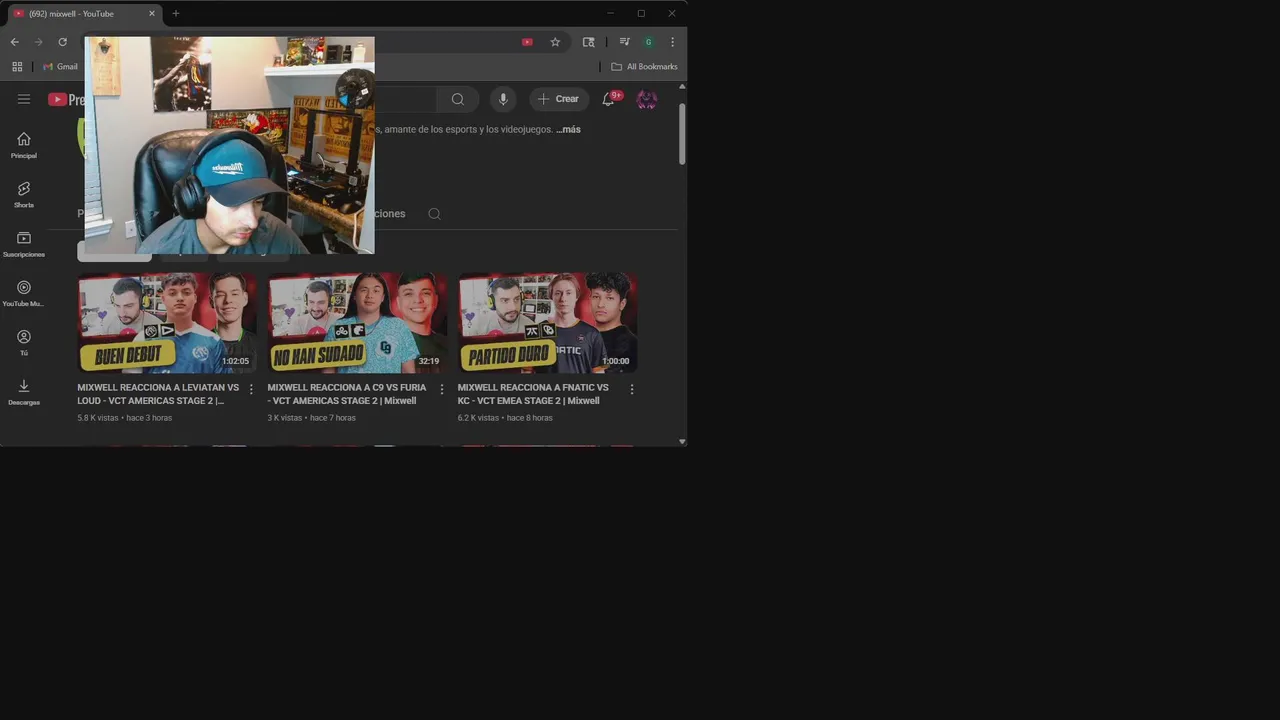Click the red YouTube extension icon in address bar
This screenshot has height=720, width=1280.
pos(527,42)
